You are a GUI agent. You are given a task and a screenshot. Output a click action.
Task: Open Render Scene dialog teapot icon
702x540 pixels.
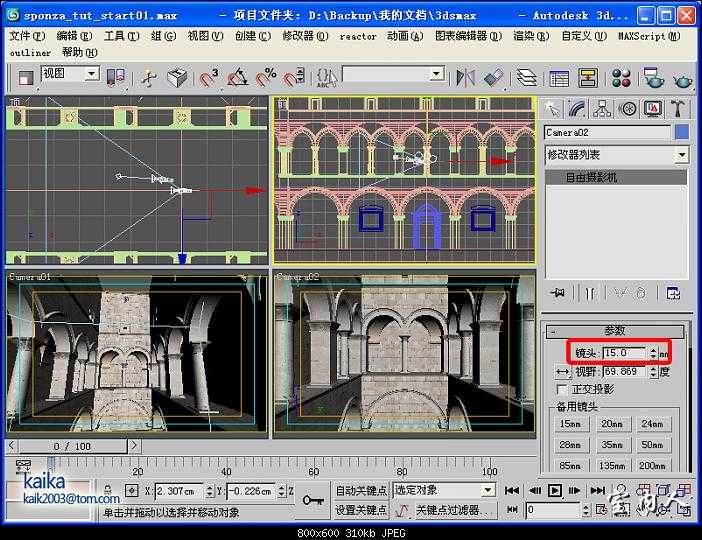[x=653, y=78]
